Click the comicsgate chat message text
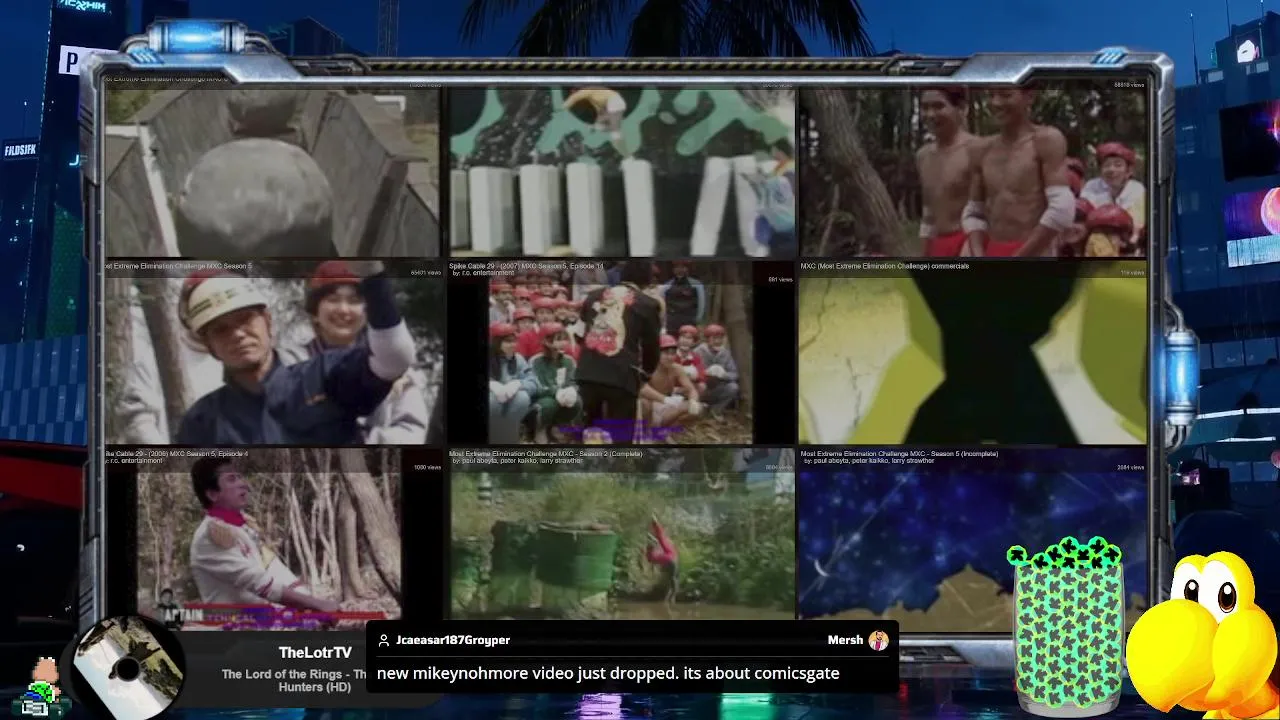This screenshot has height=720, width=1280. coord(608,673)
